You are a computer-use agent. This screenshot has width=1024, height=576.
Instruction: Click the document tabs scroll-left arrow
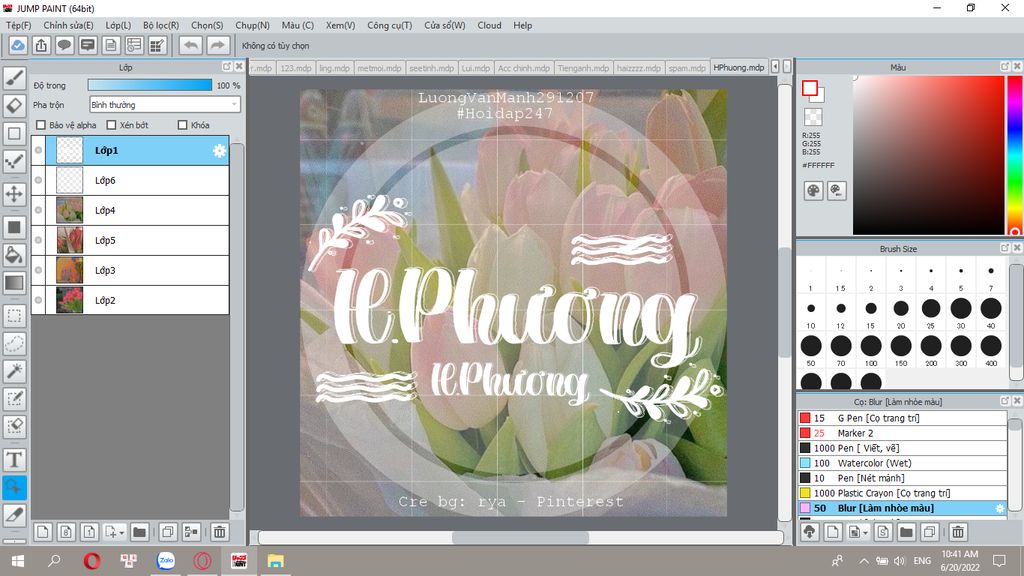coord(775,67)
